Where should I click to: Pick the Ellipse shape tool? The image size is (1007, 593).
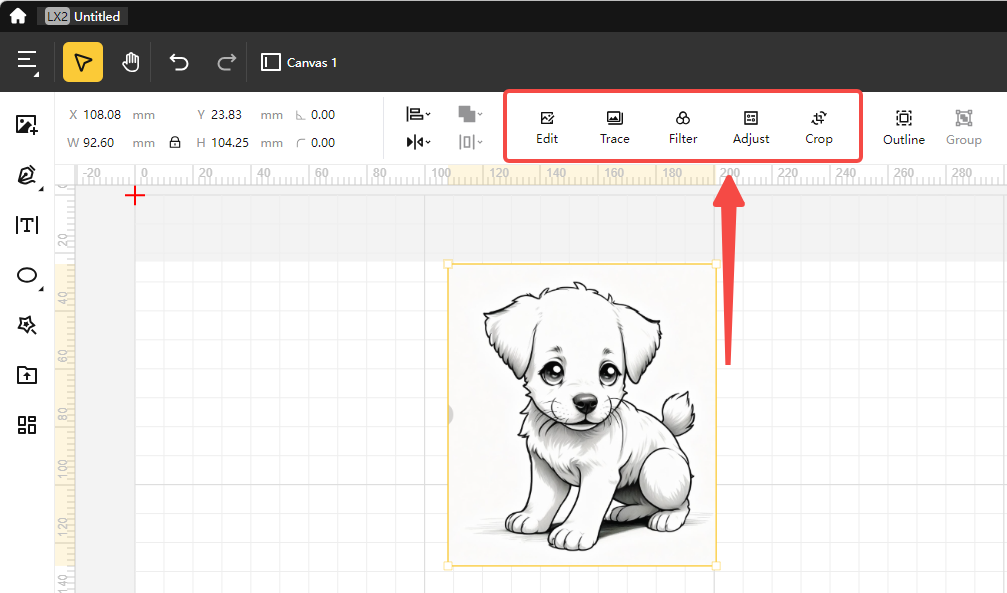(x=27, y=275)
